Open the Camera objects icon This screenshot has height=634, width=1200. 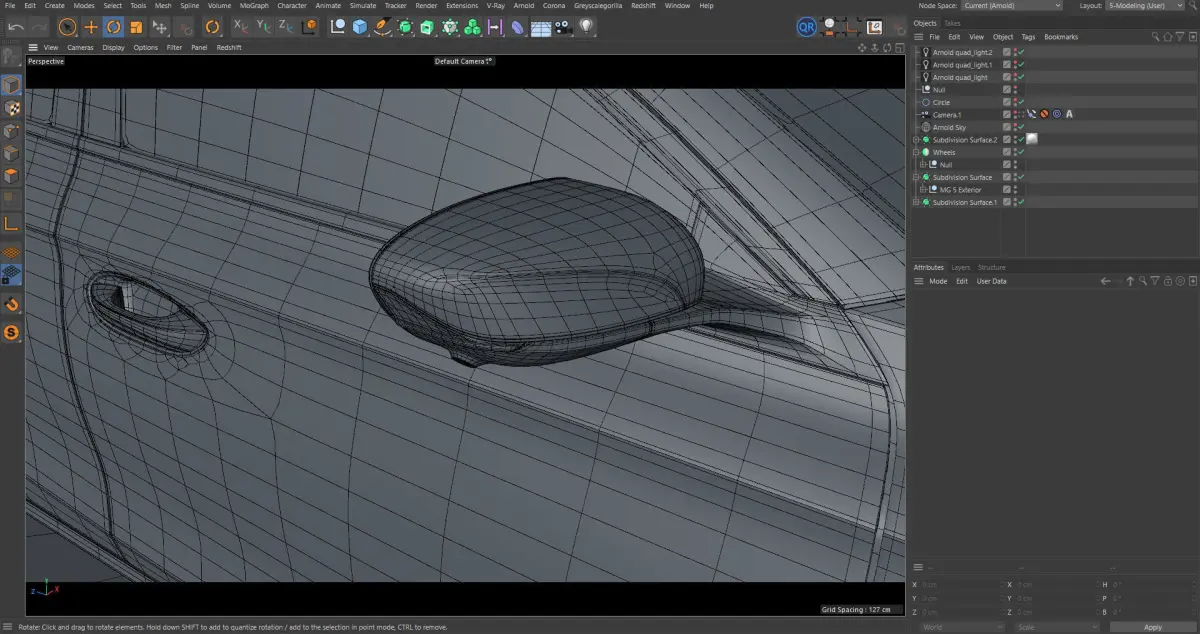point(564,27)
